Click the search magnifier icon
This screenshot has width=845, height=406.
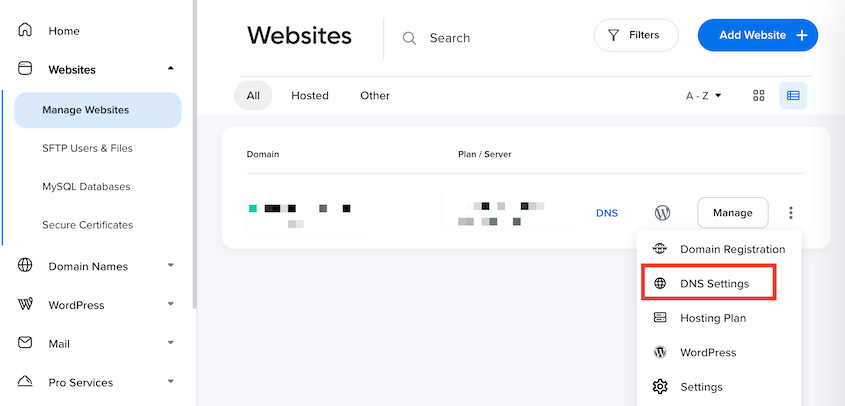(x=410, y=38)
